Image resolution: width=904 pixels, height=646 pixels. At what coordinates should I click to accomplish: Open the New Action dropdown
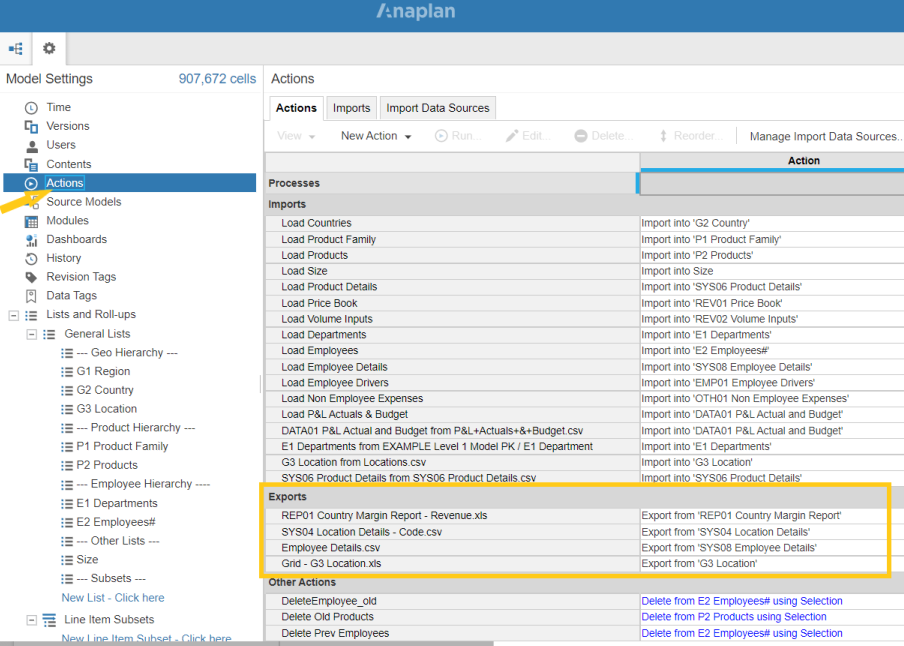(376, 136)
